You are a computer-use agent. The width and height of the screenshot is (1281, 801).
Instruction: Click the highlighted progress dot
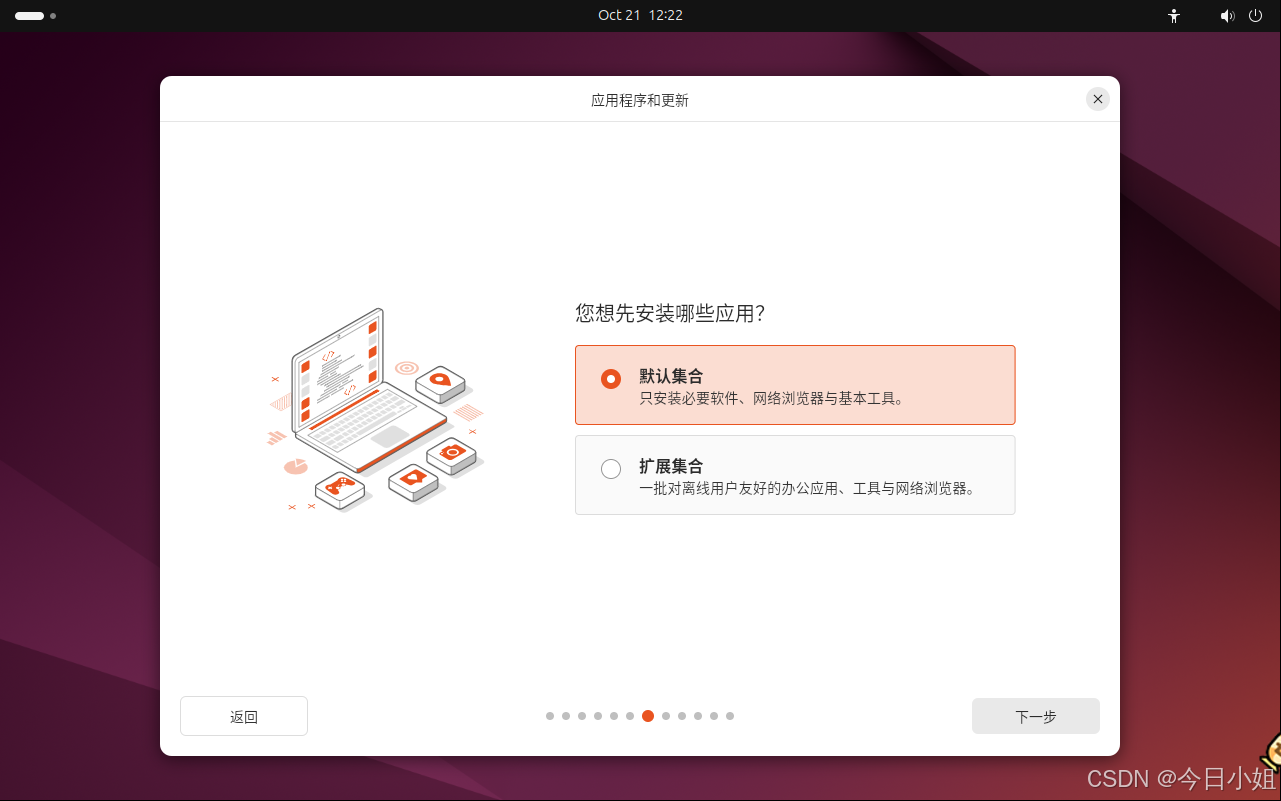pyautogui.click(x=647, y=716)
